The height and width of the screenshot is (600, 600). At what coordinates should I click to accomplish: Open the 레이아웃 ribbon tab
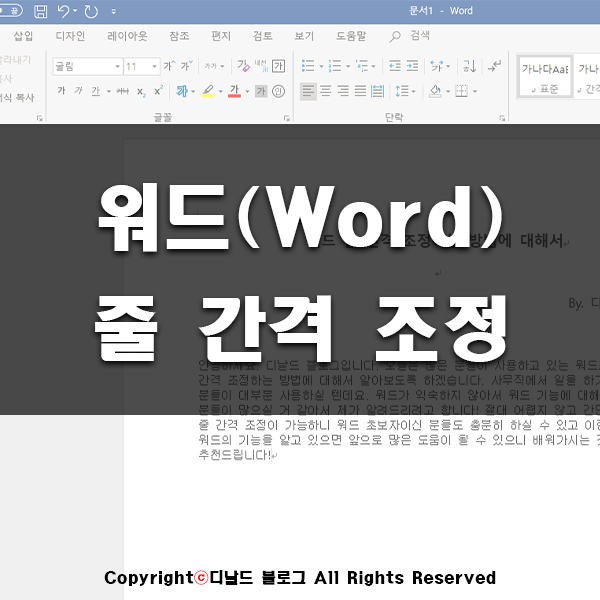[127, 36]
